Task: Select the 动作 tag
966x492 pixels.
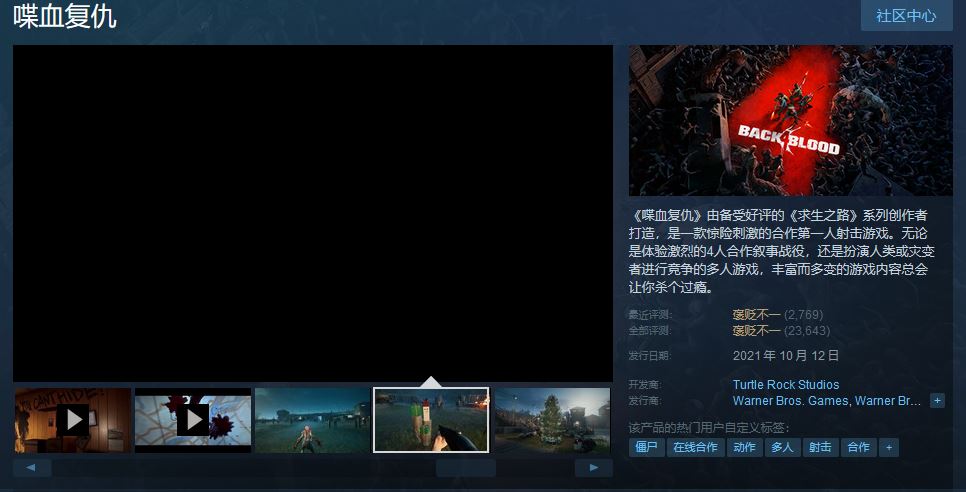Action: tap(745, 448)
